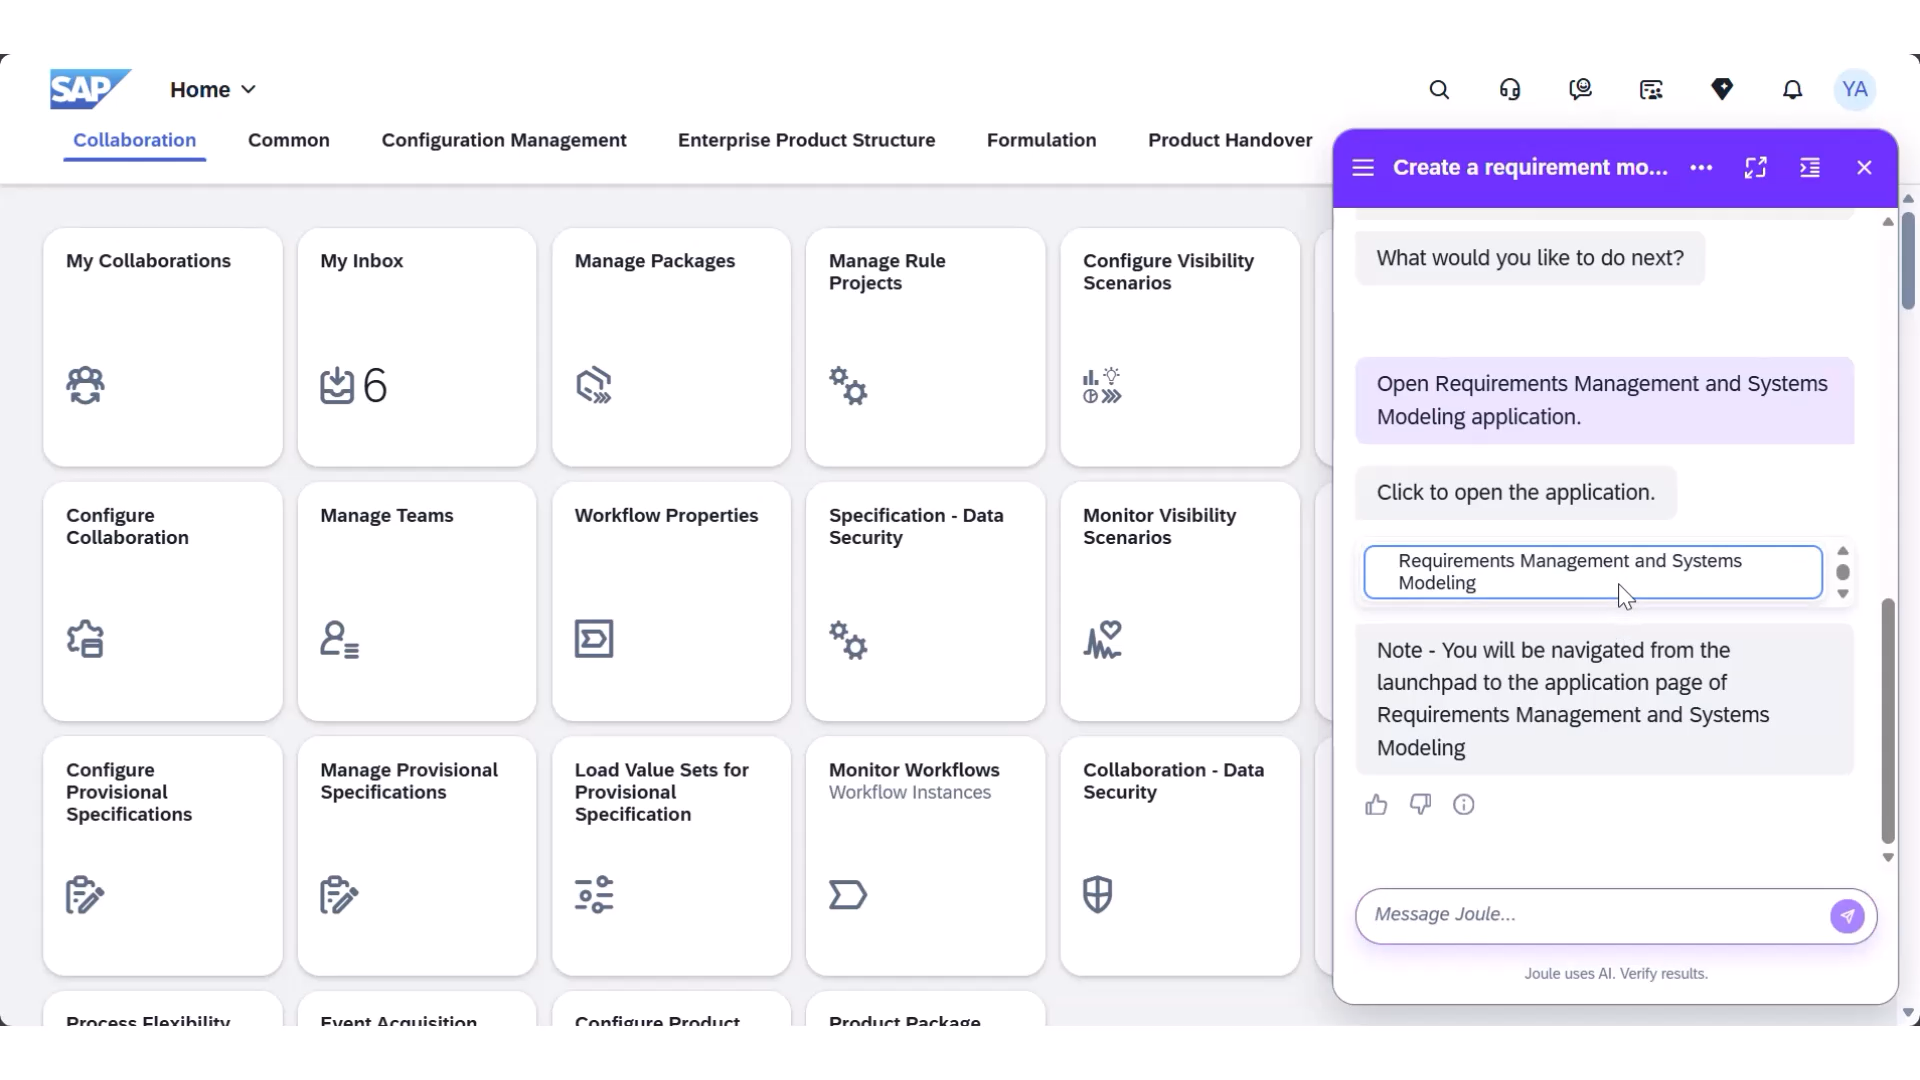This screenshot has width=1920, height=1080.
Task: Switch to Configuration Management tab
Action: coord(504,140)
